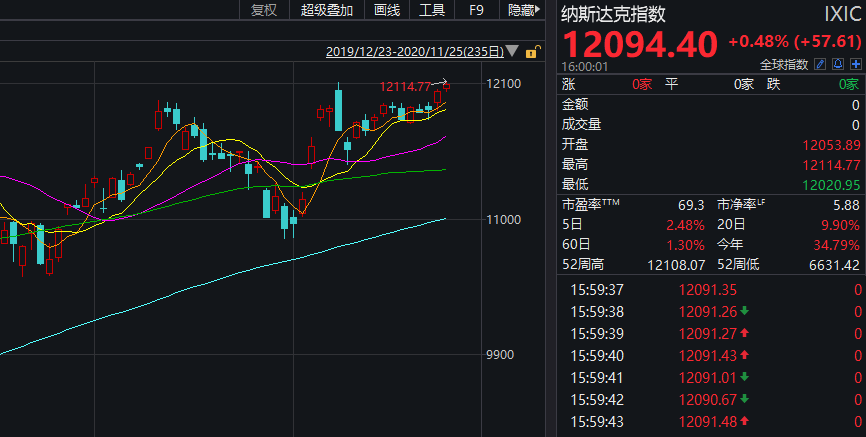
Task: Select the tick row at 15:59:37
Action: point(711,290)
